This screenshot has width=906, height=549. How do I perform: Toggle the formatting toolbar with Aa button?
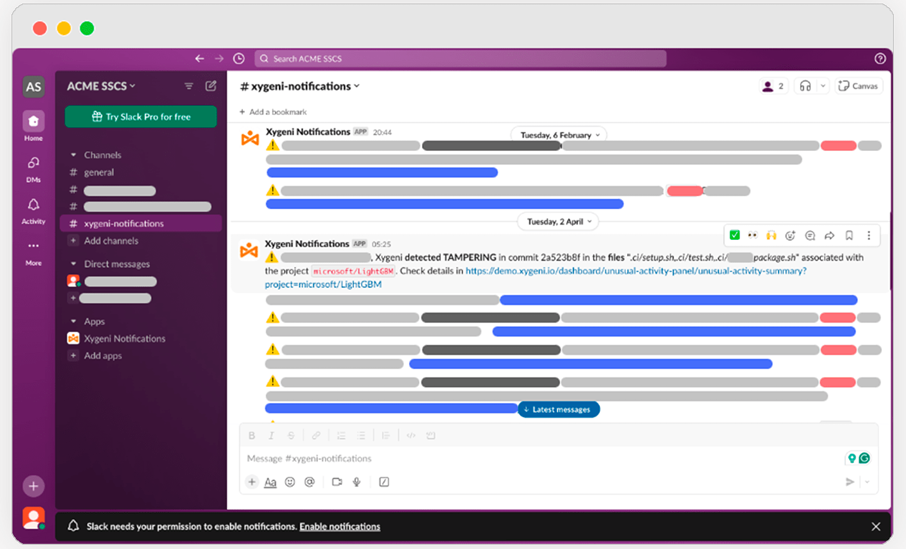coord(270,482)
